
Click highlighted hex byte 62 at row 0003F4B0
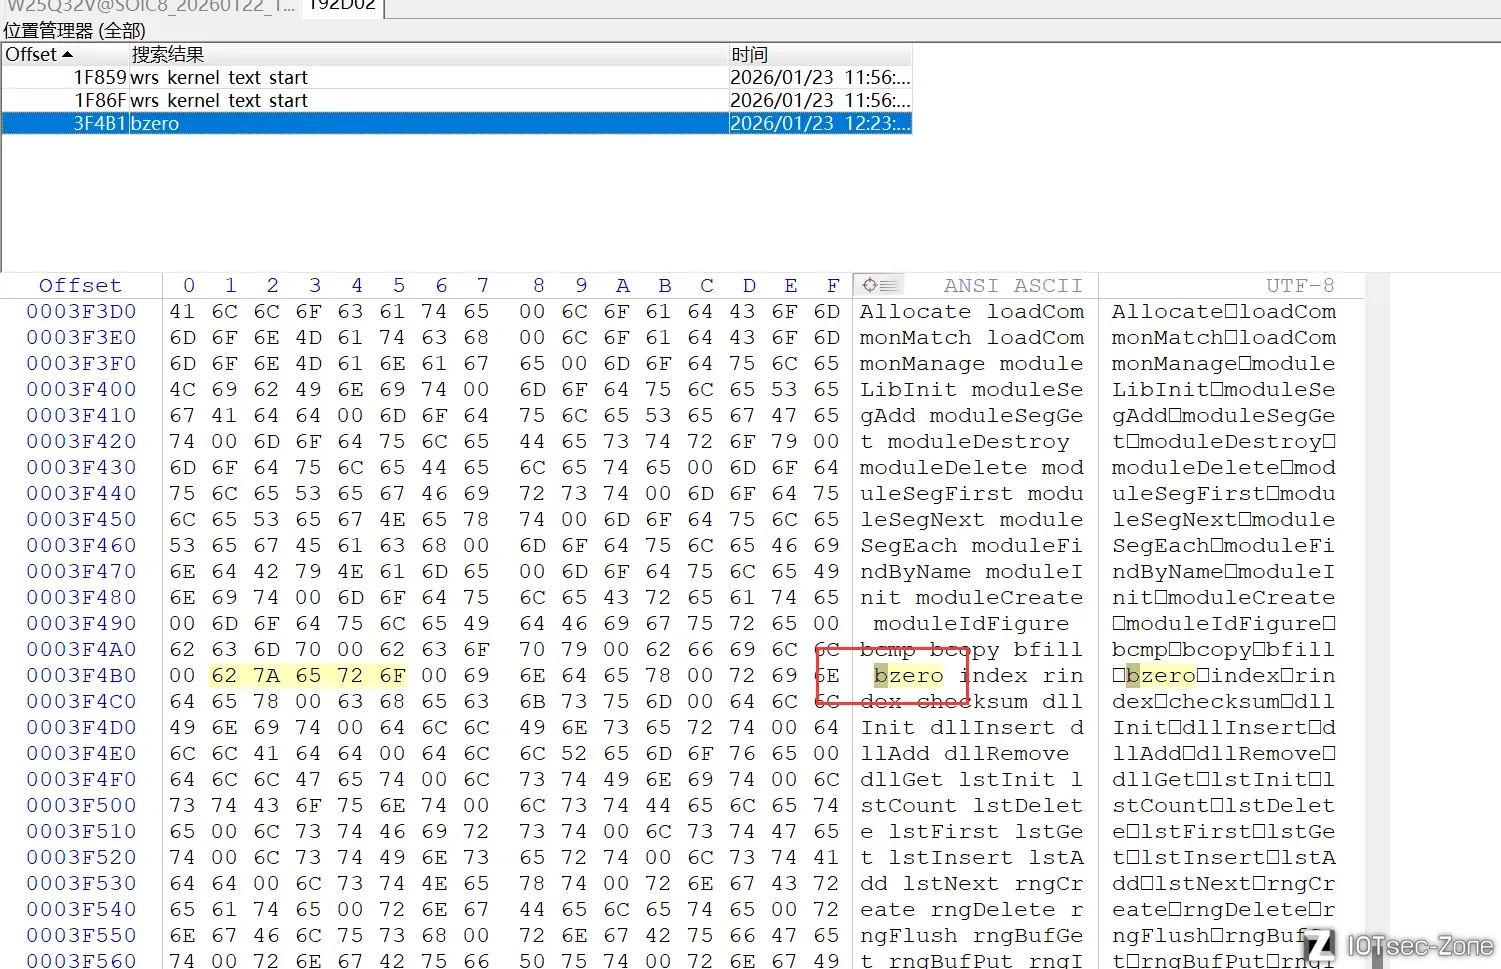pos(224,676)
